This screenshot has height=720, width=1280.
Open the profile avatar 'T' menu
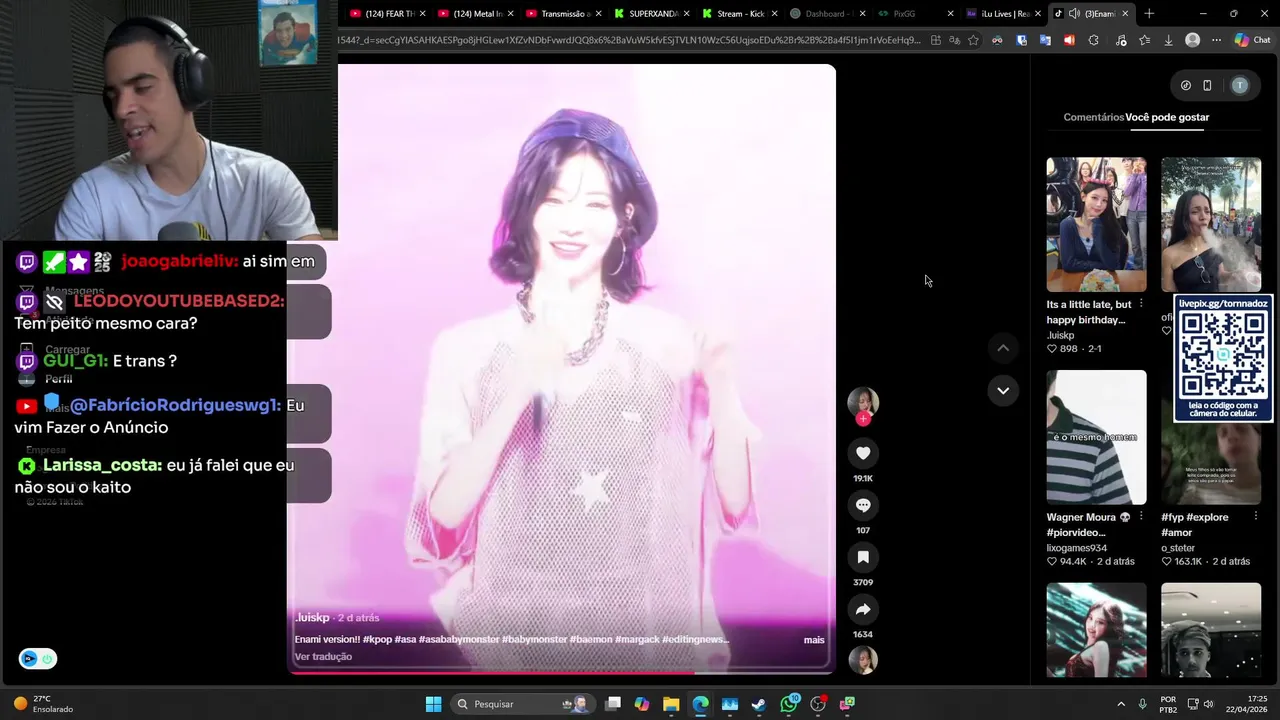coord(1240,86)
